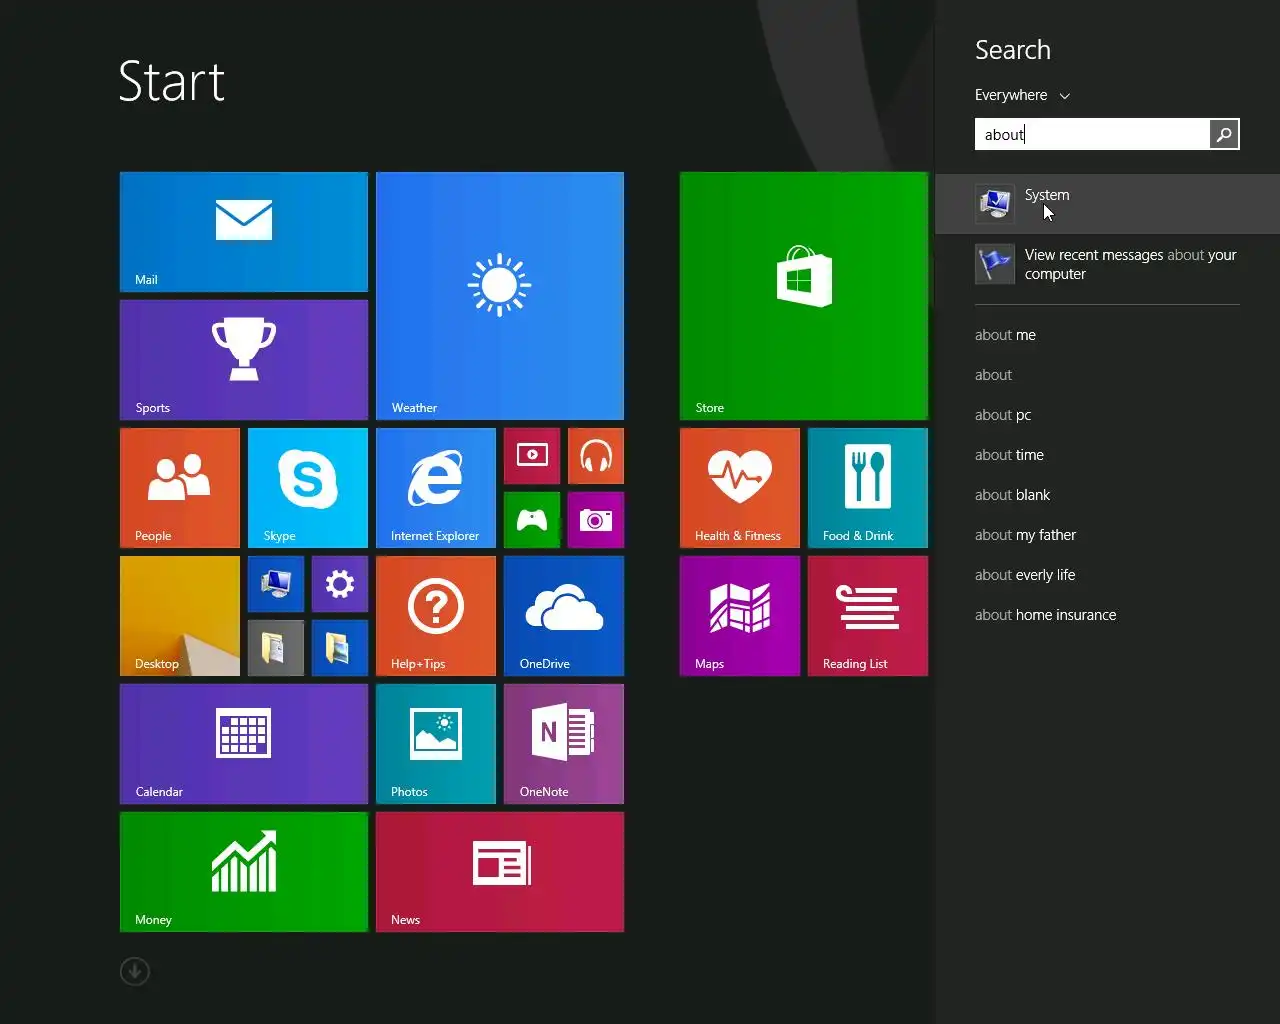Open the Mail tile
The width and height of the screenshot is (1280, 1024).
point(244,232)
